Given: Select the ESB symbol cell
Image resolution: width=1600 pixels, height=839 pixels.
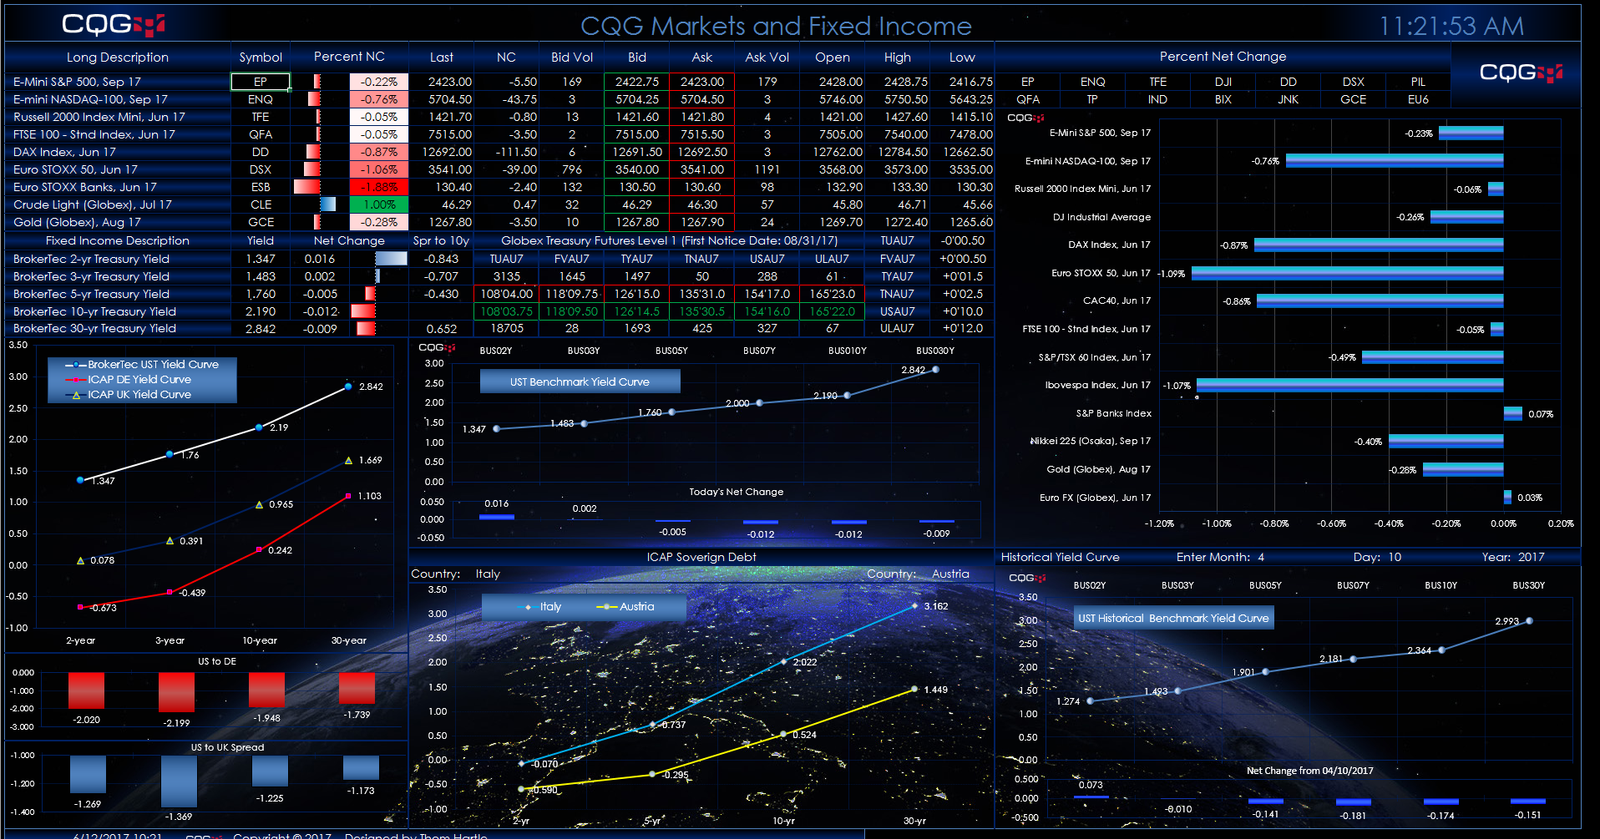Looking at the screenshot, I should tap(260, 187).
